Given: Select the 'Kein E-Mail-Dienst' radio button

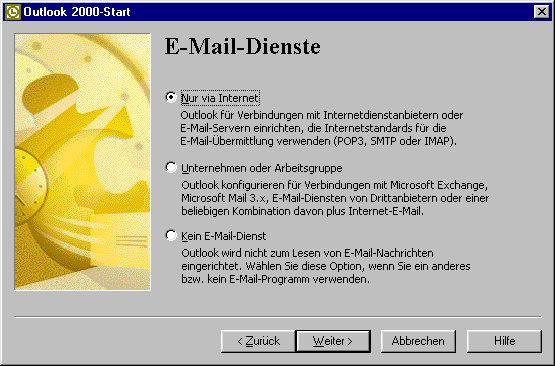Looking at the screenshot, I should [171, 235].
